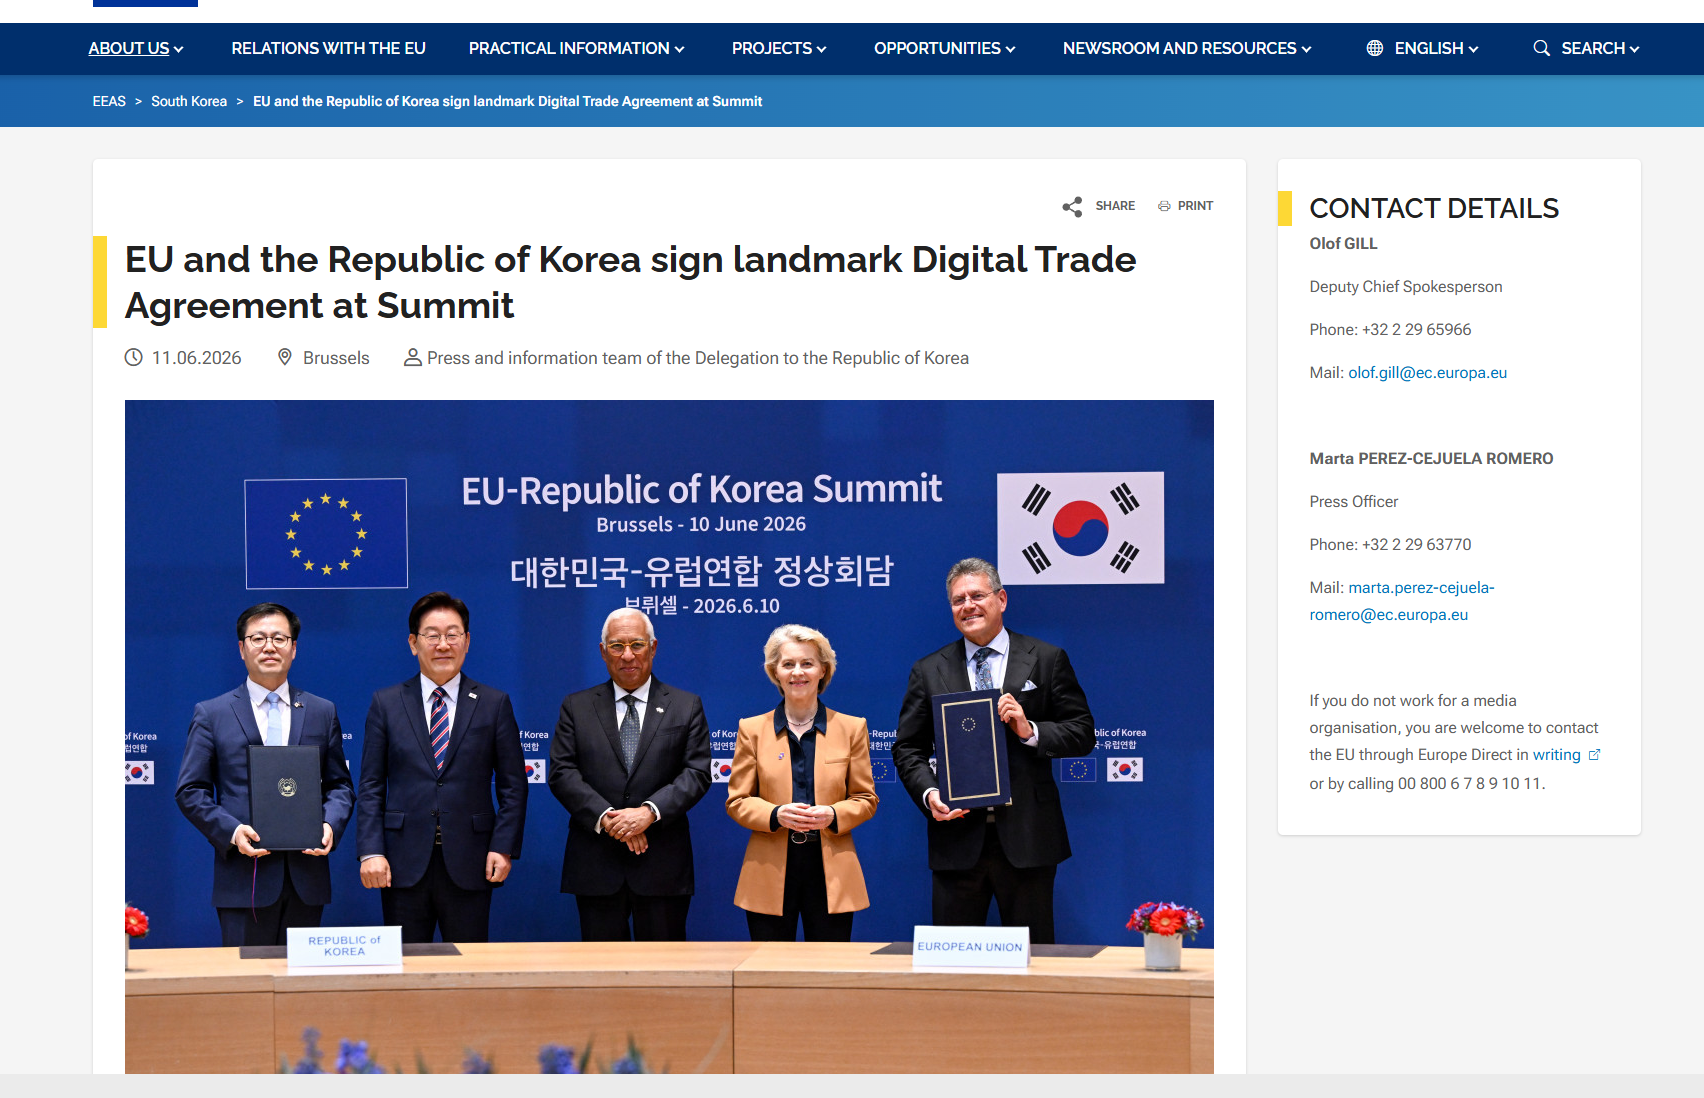Open the PRACTICAL INFORMATION menu
The height and width of the screenshot is (1098, 1704).
(569, 48)
